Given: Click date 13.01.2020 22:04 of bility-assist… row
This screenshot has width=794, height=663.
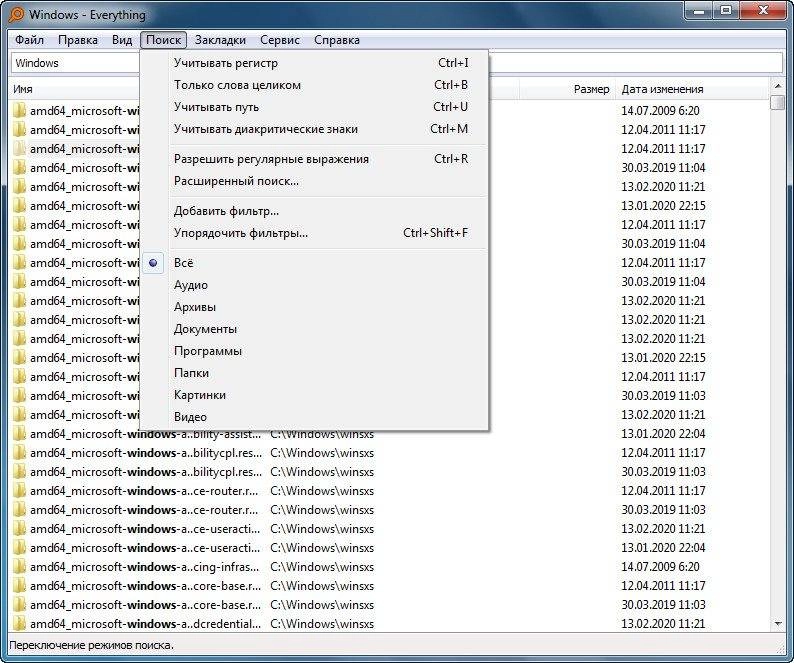Looking at the screenshot, I should 663,434.
